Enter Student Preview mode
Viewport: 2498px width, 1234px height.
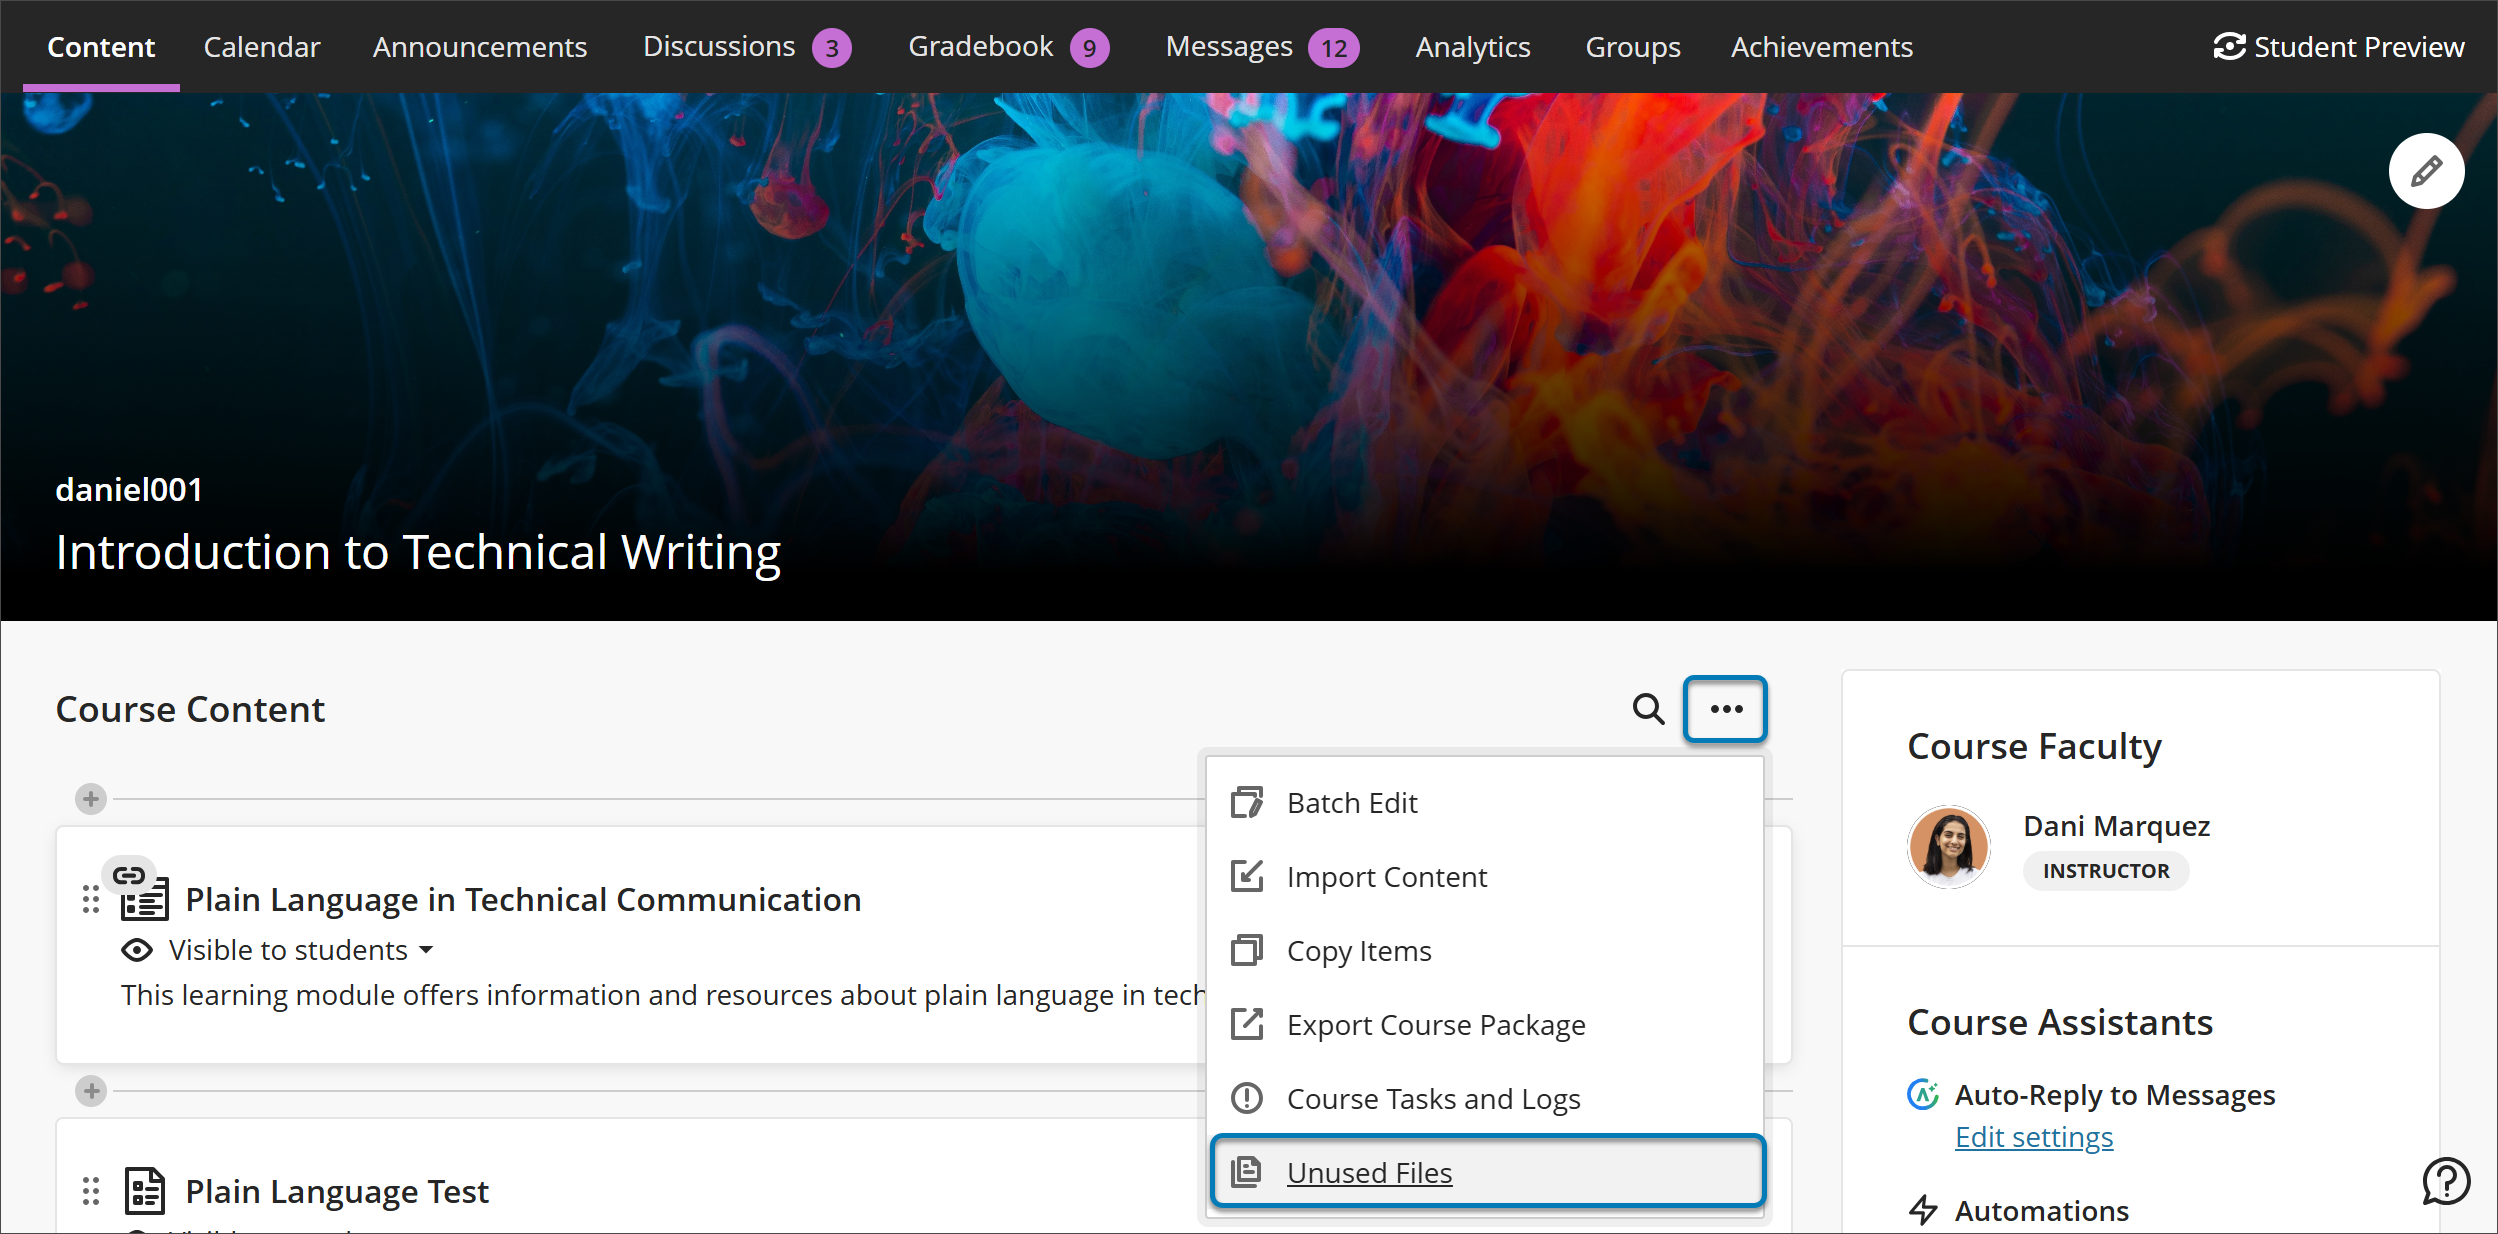click(2338, 47)
